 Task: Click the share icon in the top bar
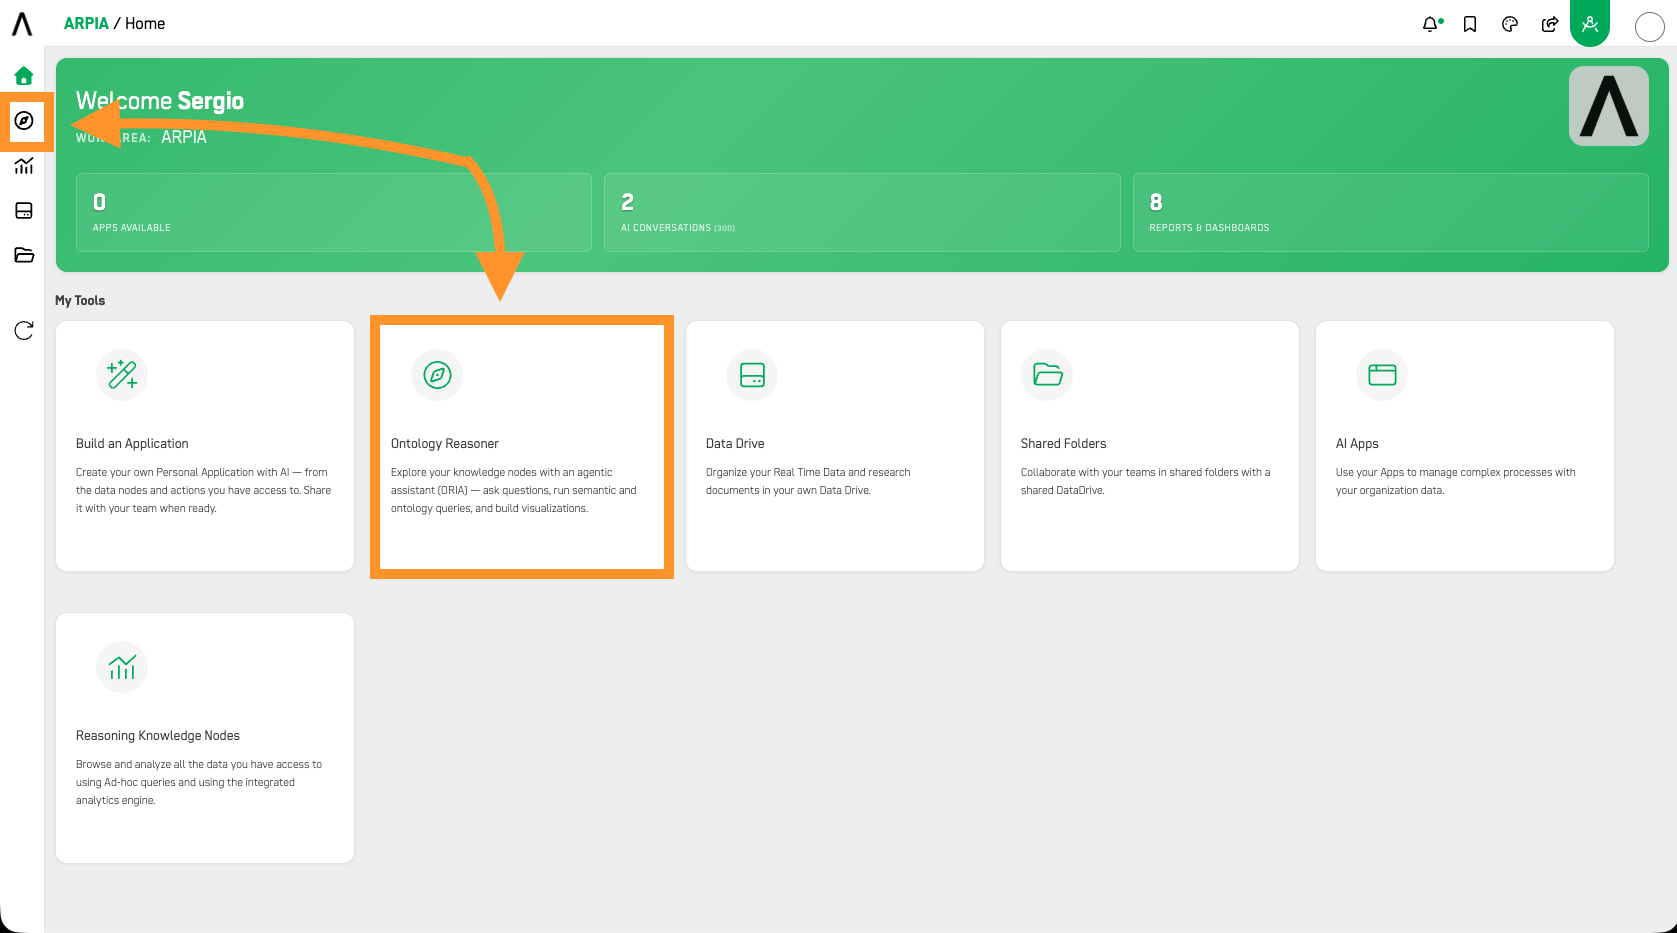pyautogui.click(x=1550, y=24)
